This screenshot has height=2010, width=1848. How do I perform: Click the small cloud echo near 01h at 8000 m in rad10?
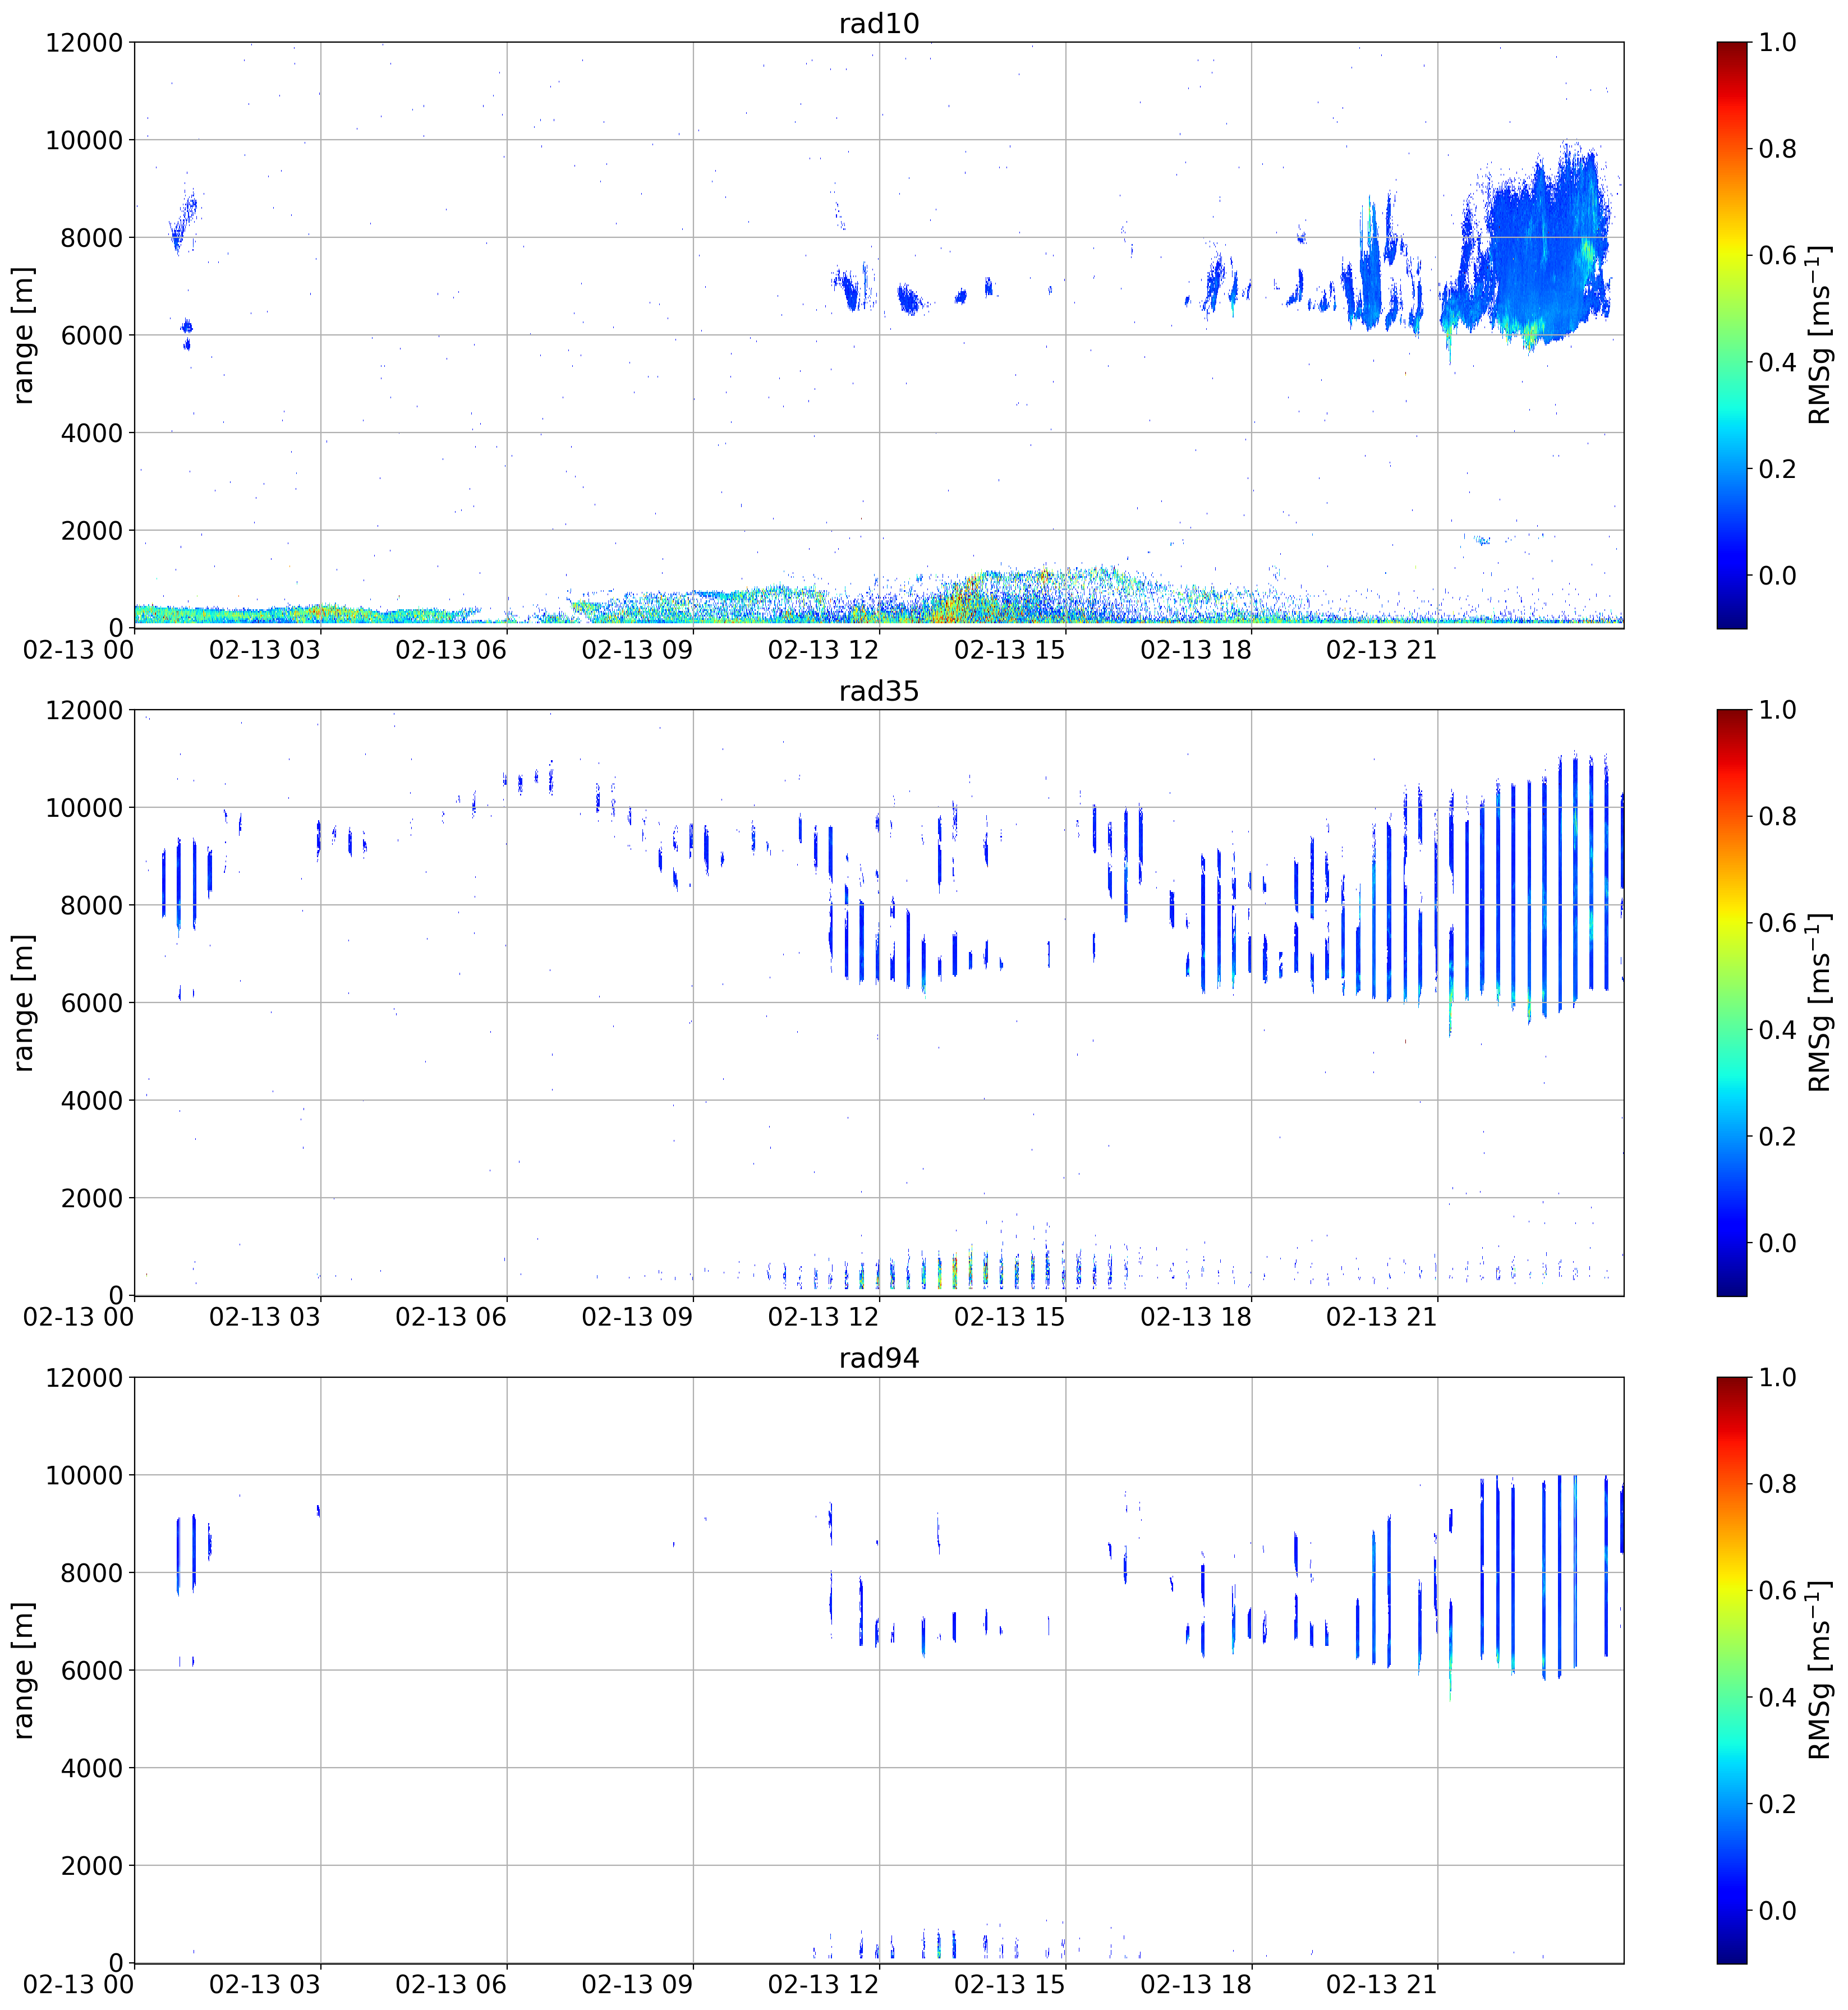[184, 222]
